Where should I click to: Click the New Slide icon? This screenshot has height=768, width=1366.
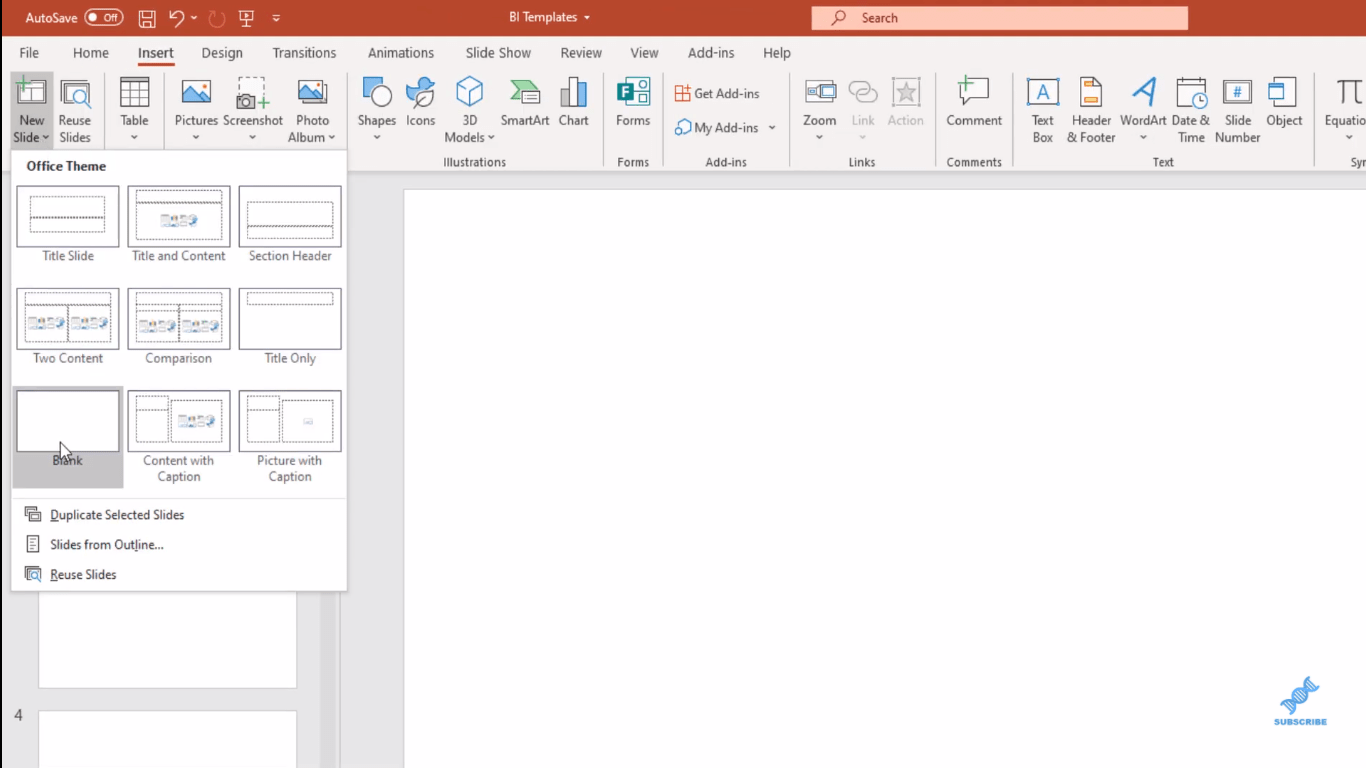click(31, 93)
